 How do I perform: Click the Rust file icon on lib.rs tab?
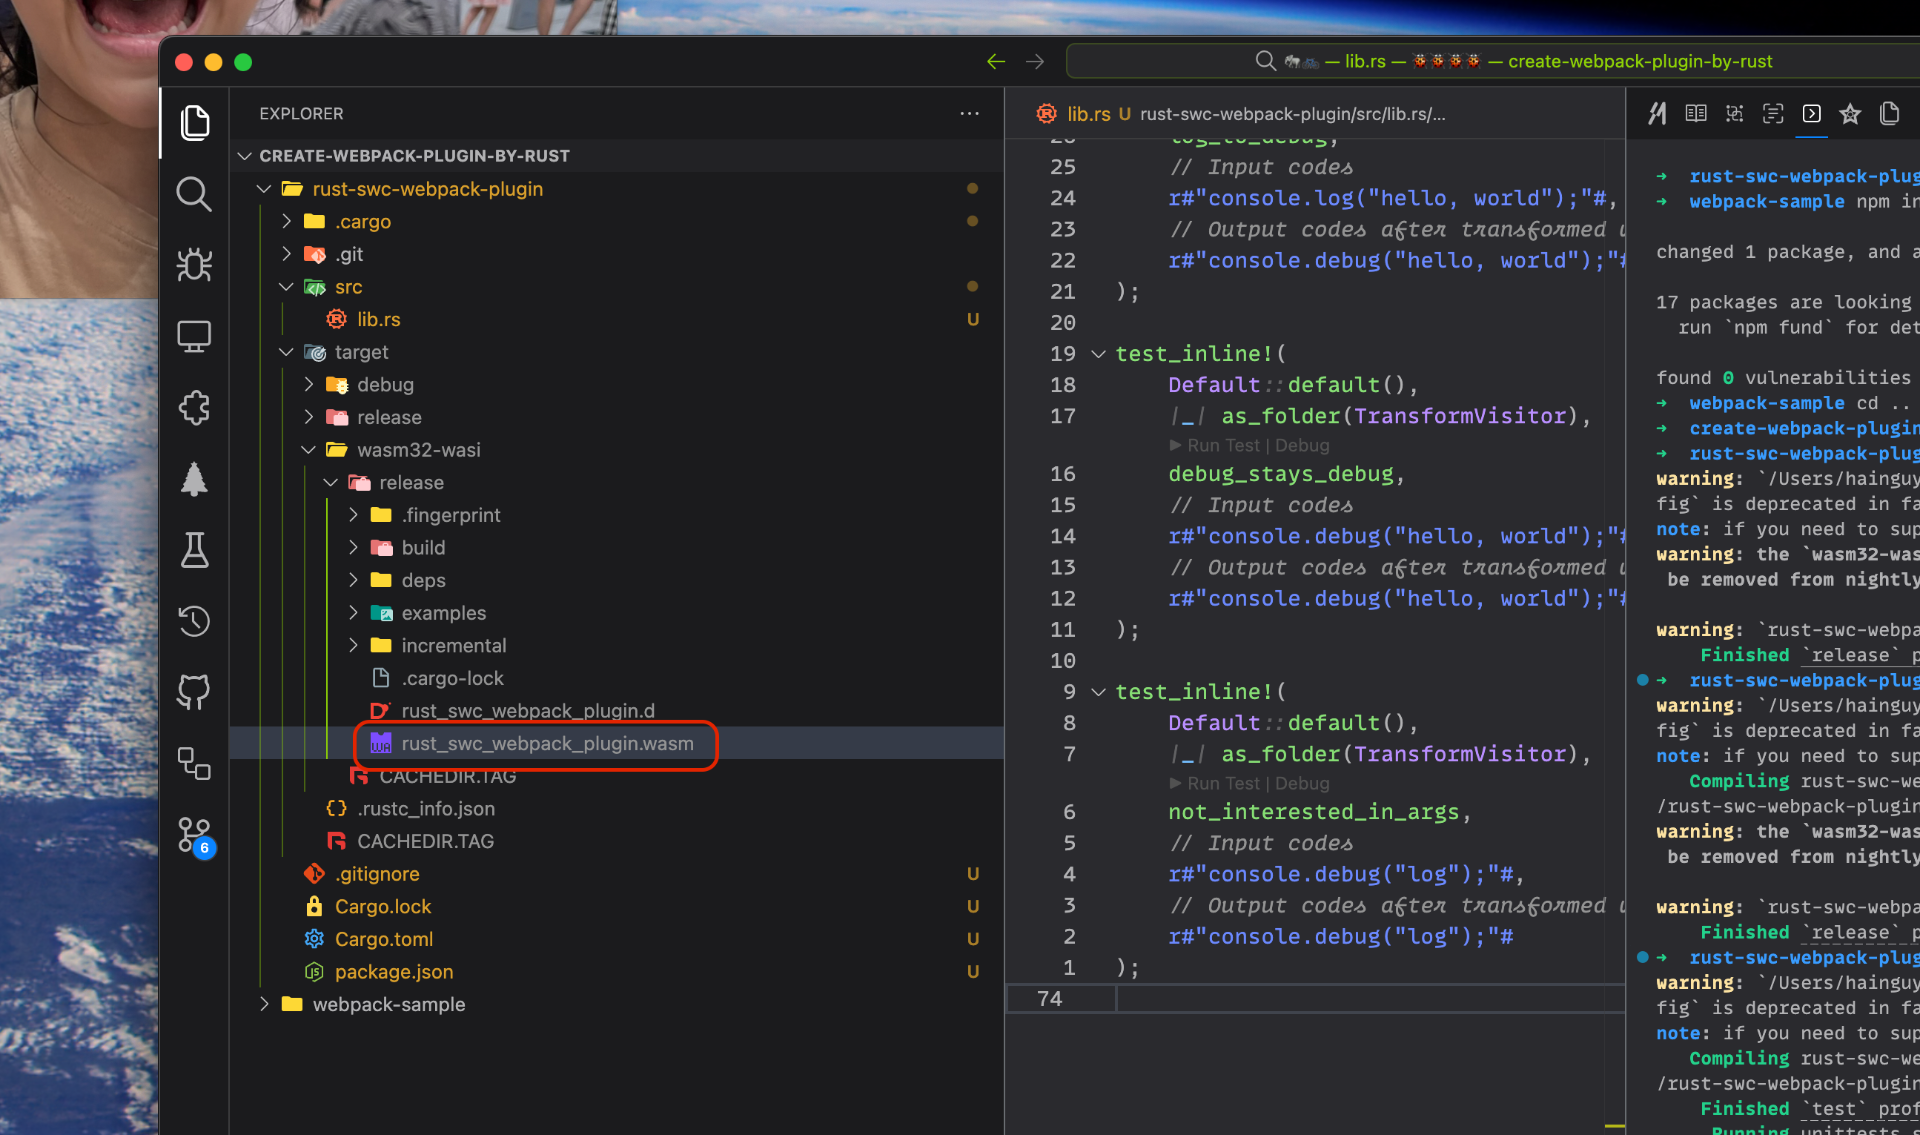1046,114
